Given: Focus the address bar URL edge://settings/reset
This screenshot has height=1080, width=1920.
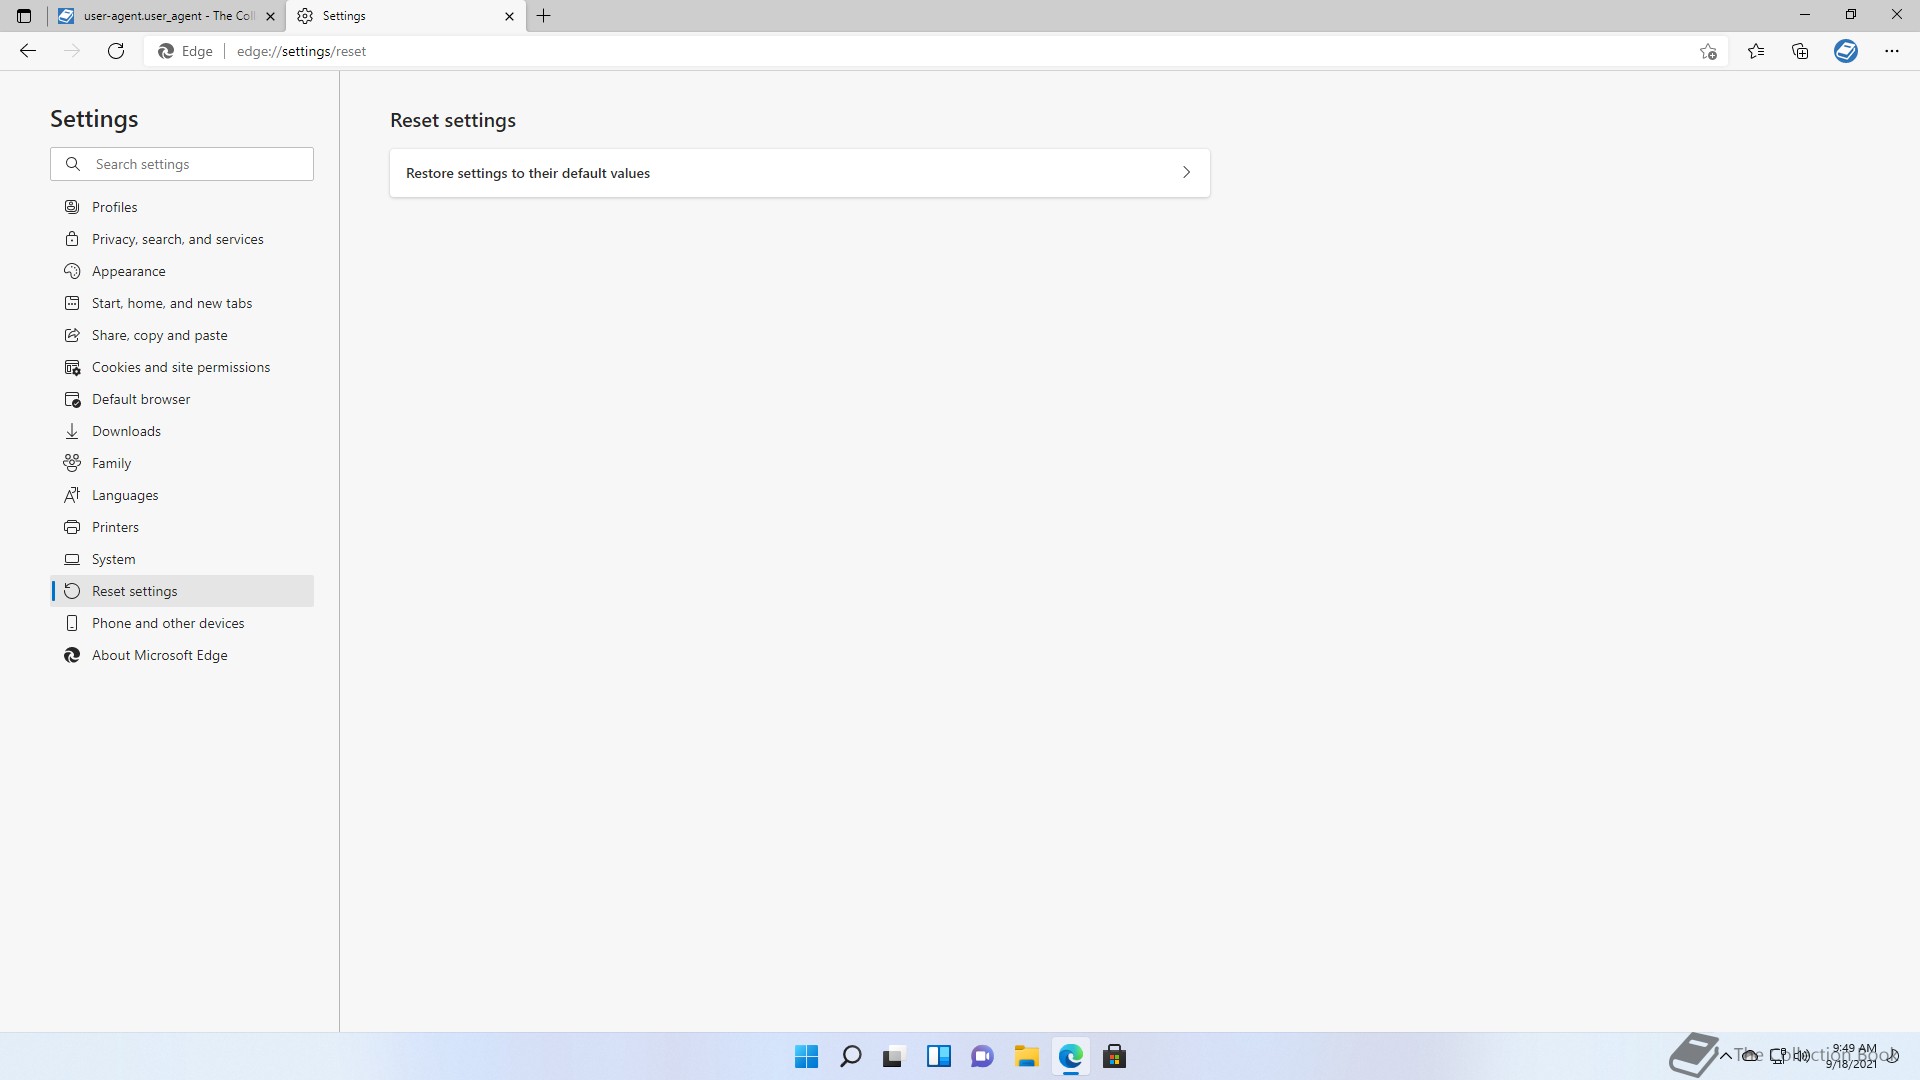Looking at the screenshot, I should (301, 51).
